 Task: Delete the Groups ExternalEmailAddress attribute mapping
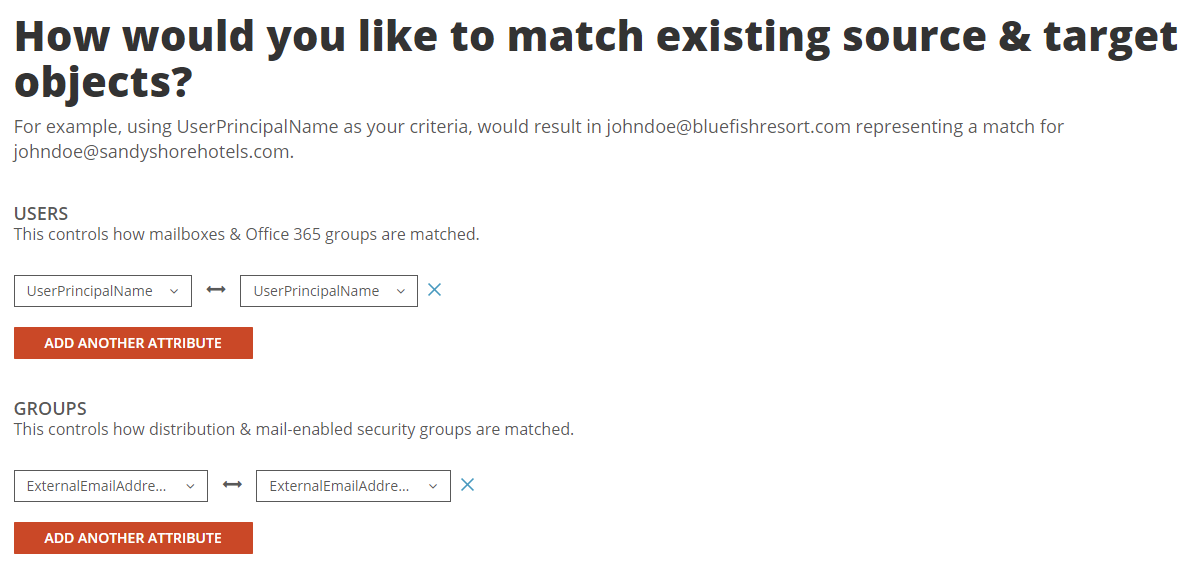point(467,485)
